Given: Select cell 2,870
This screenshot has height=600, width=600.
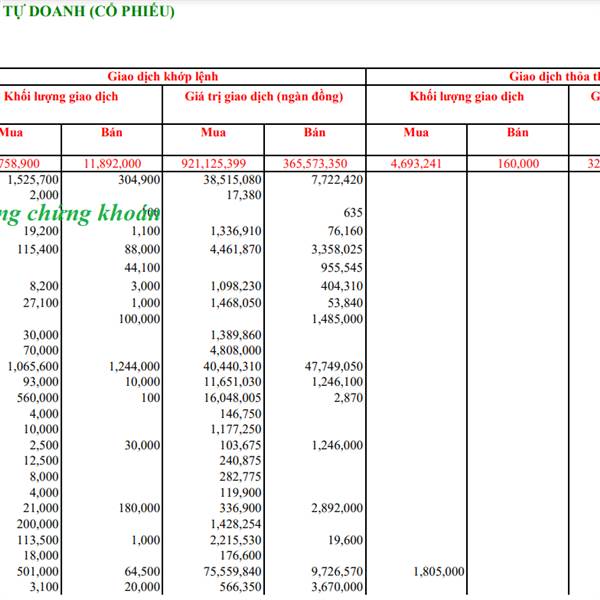Looking at the screenshot, I should pos(348,398).
